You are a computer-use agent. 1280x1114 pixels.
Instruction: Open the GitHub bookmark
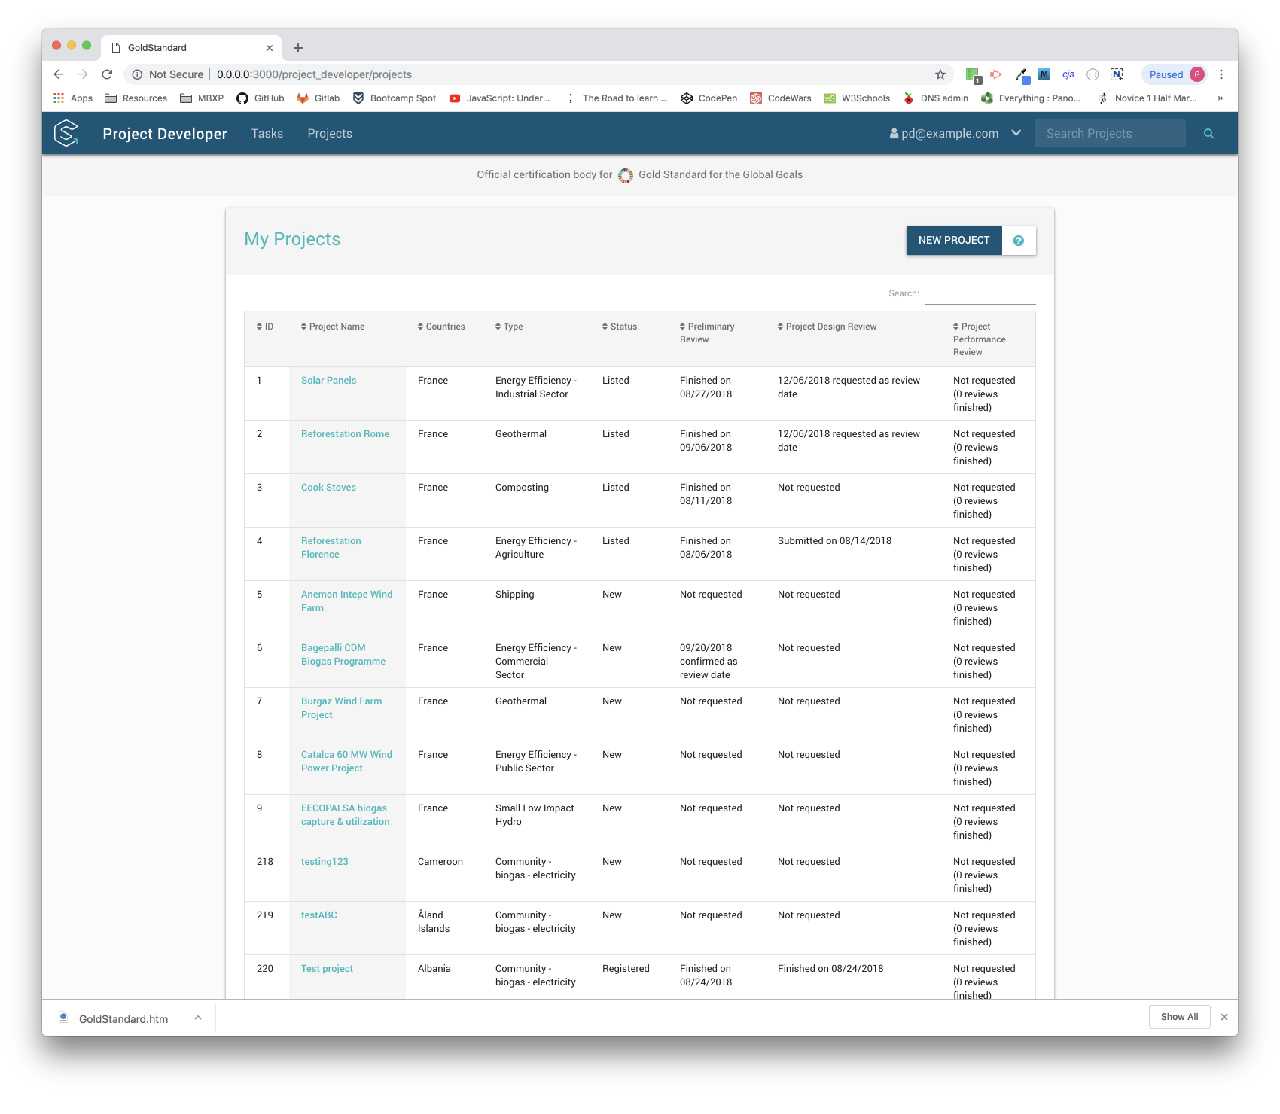(260, 98)
